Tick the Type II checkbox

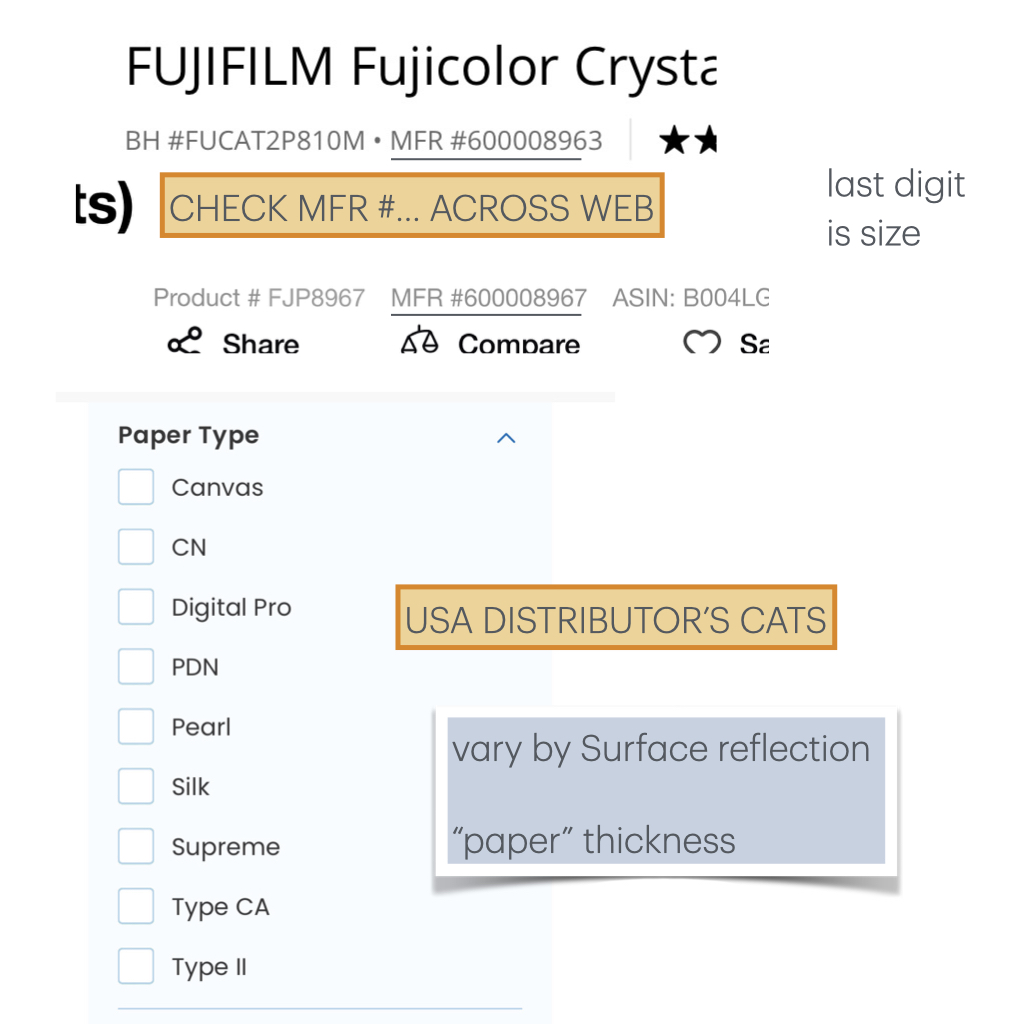(x=136, y=967)
